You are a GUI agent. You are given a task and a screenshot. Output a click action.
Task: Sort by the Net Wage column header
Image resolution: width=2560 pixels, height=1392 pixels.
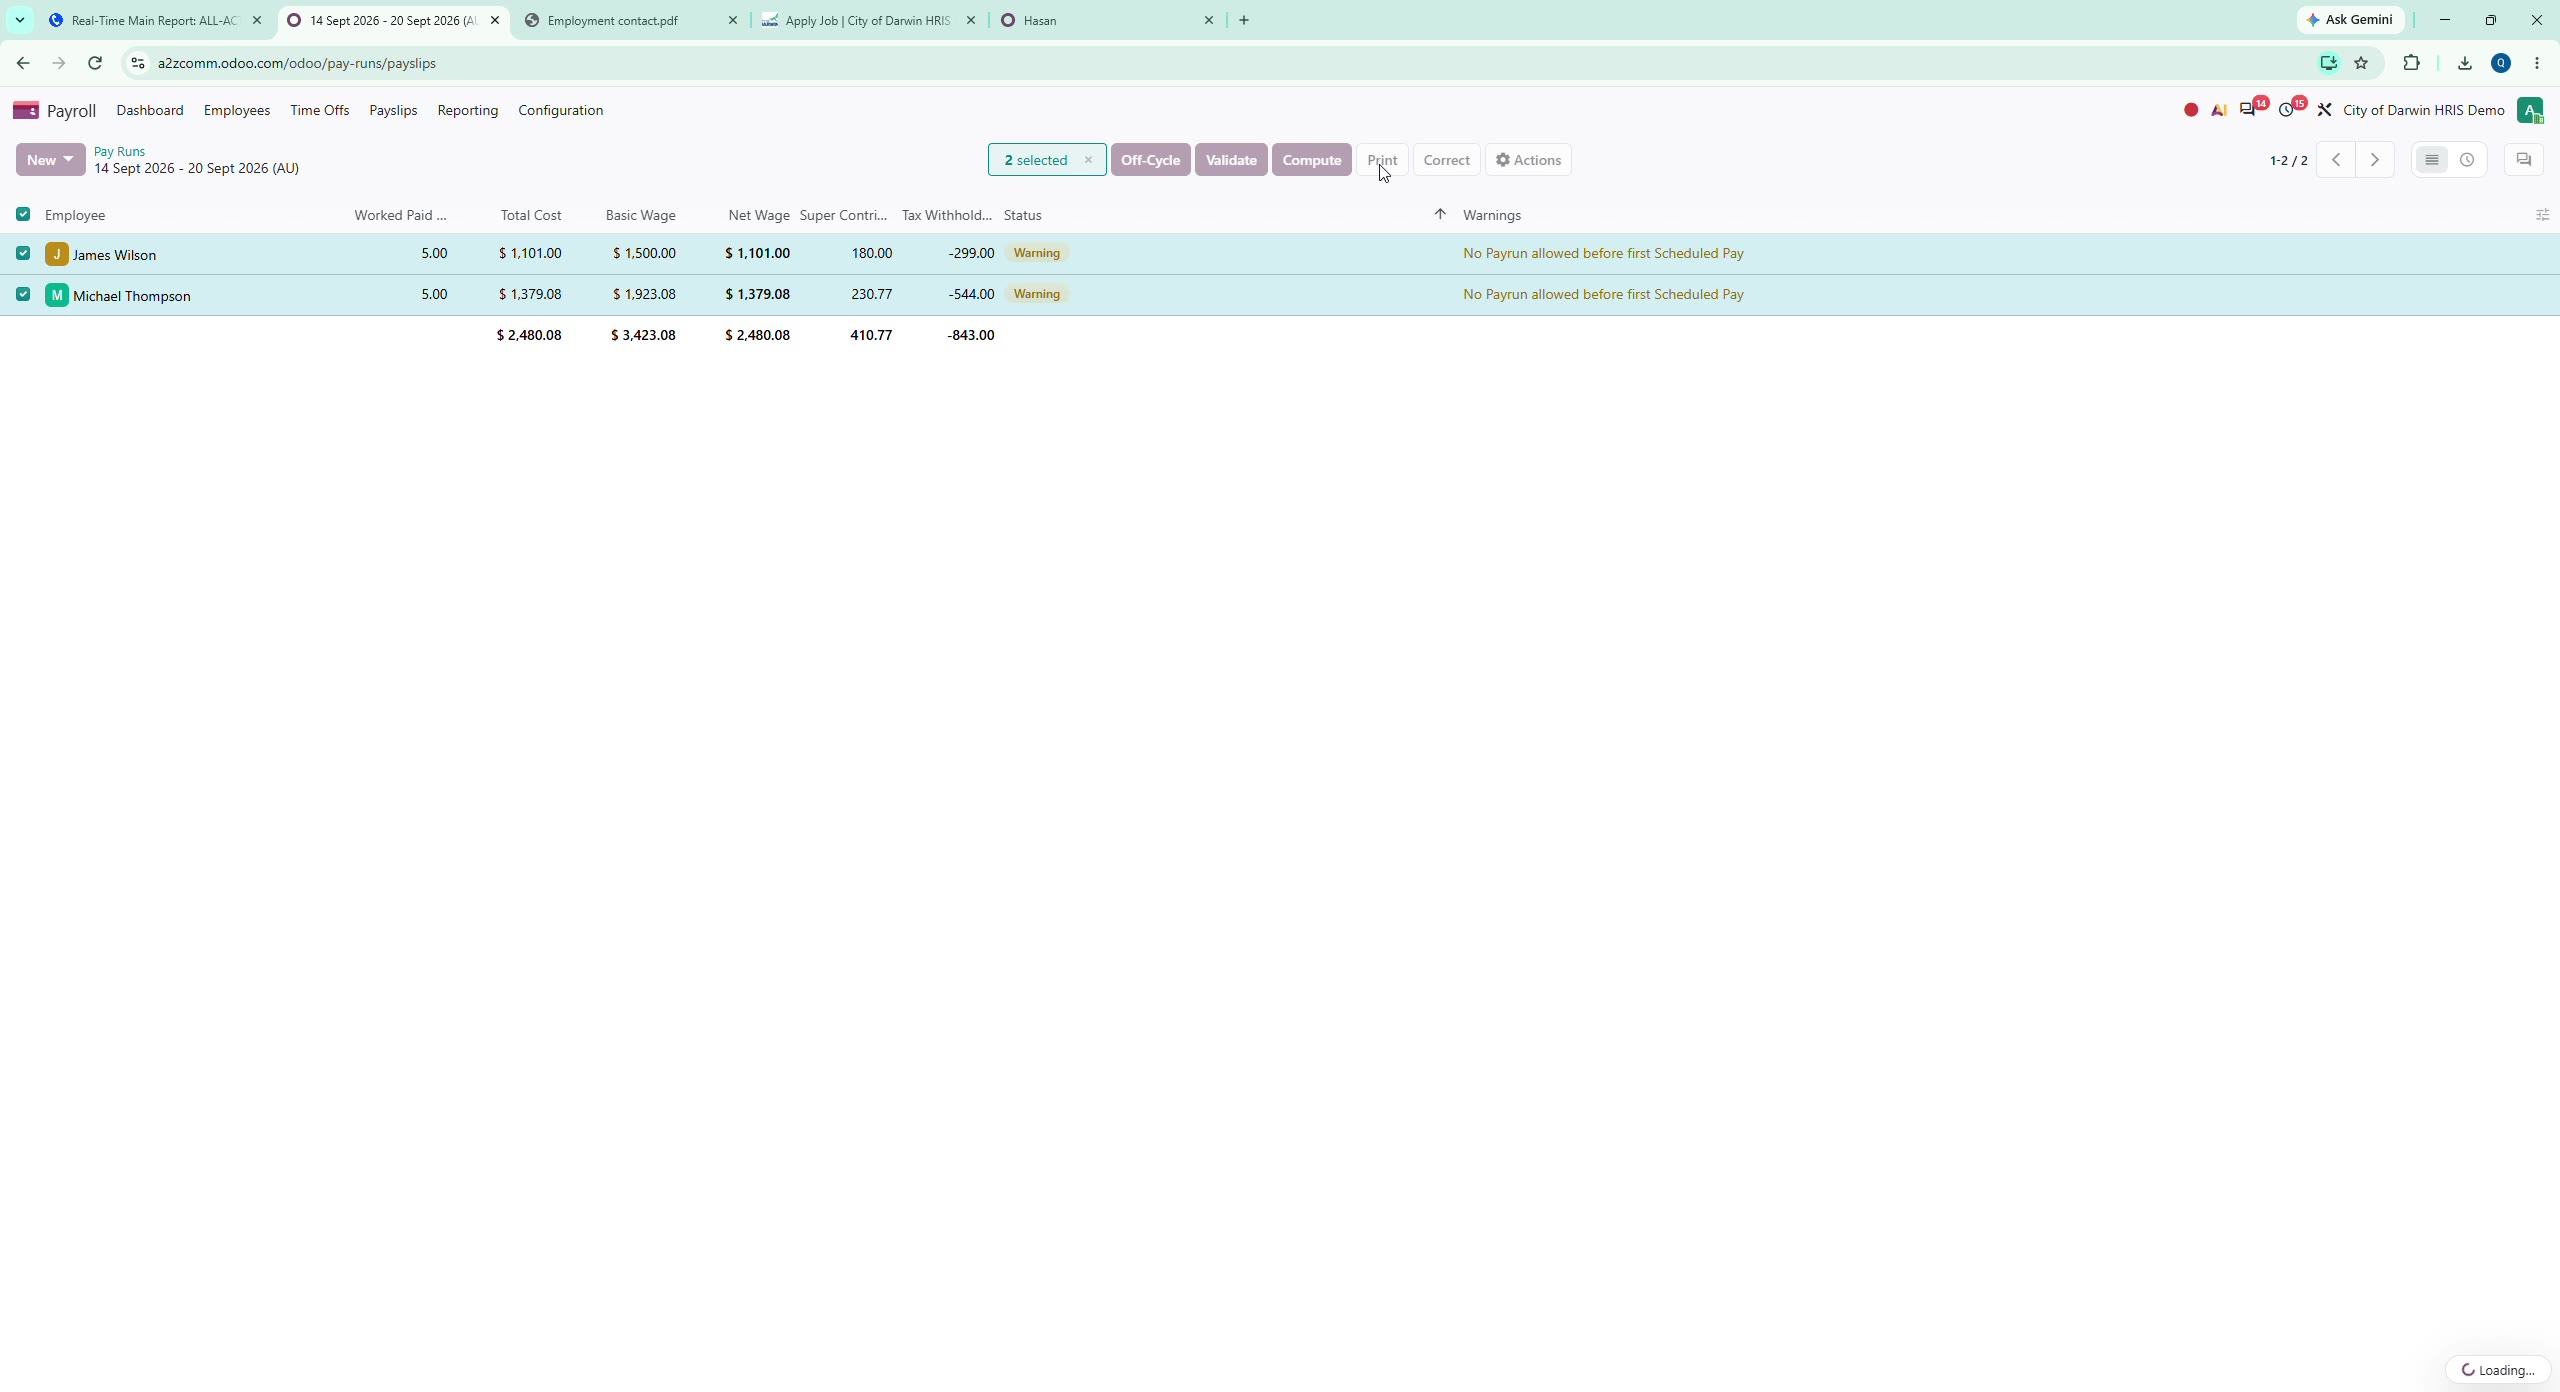tap(758, 215)
